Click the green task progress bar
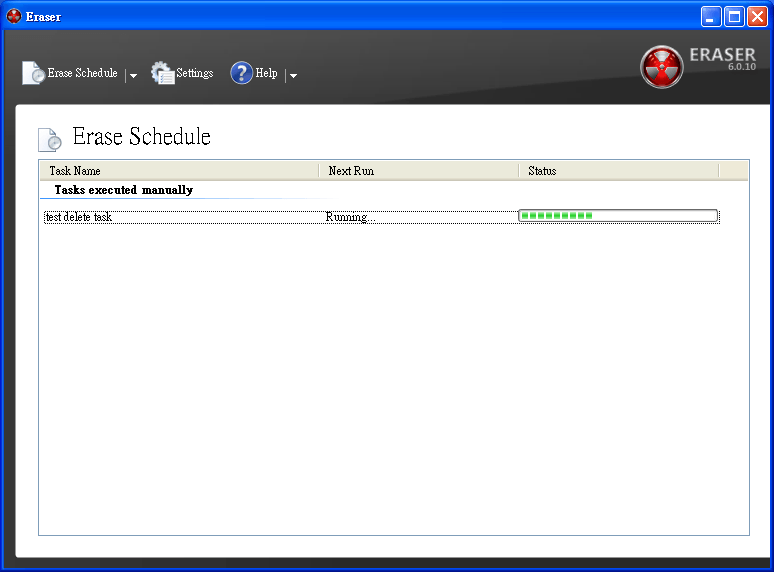 pos(618,216)
